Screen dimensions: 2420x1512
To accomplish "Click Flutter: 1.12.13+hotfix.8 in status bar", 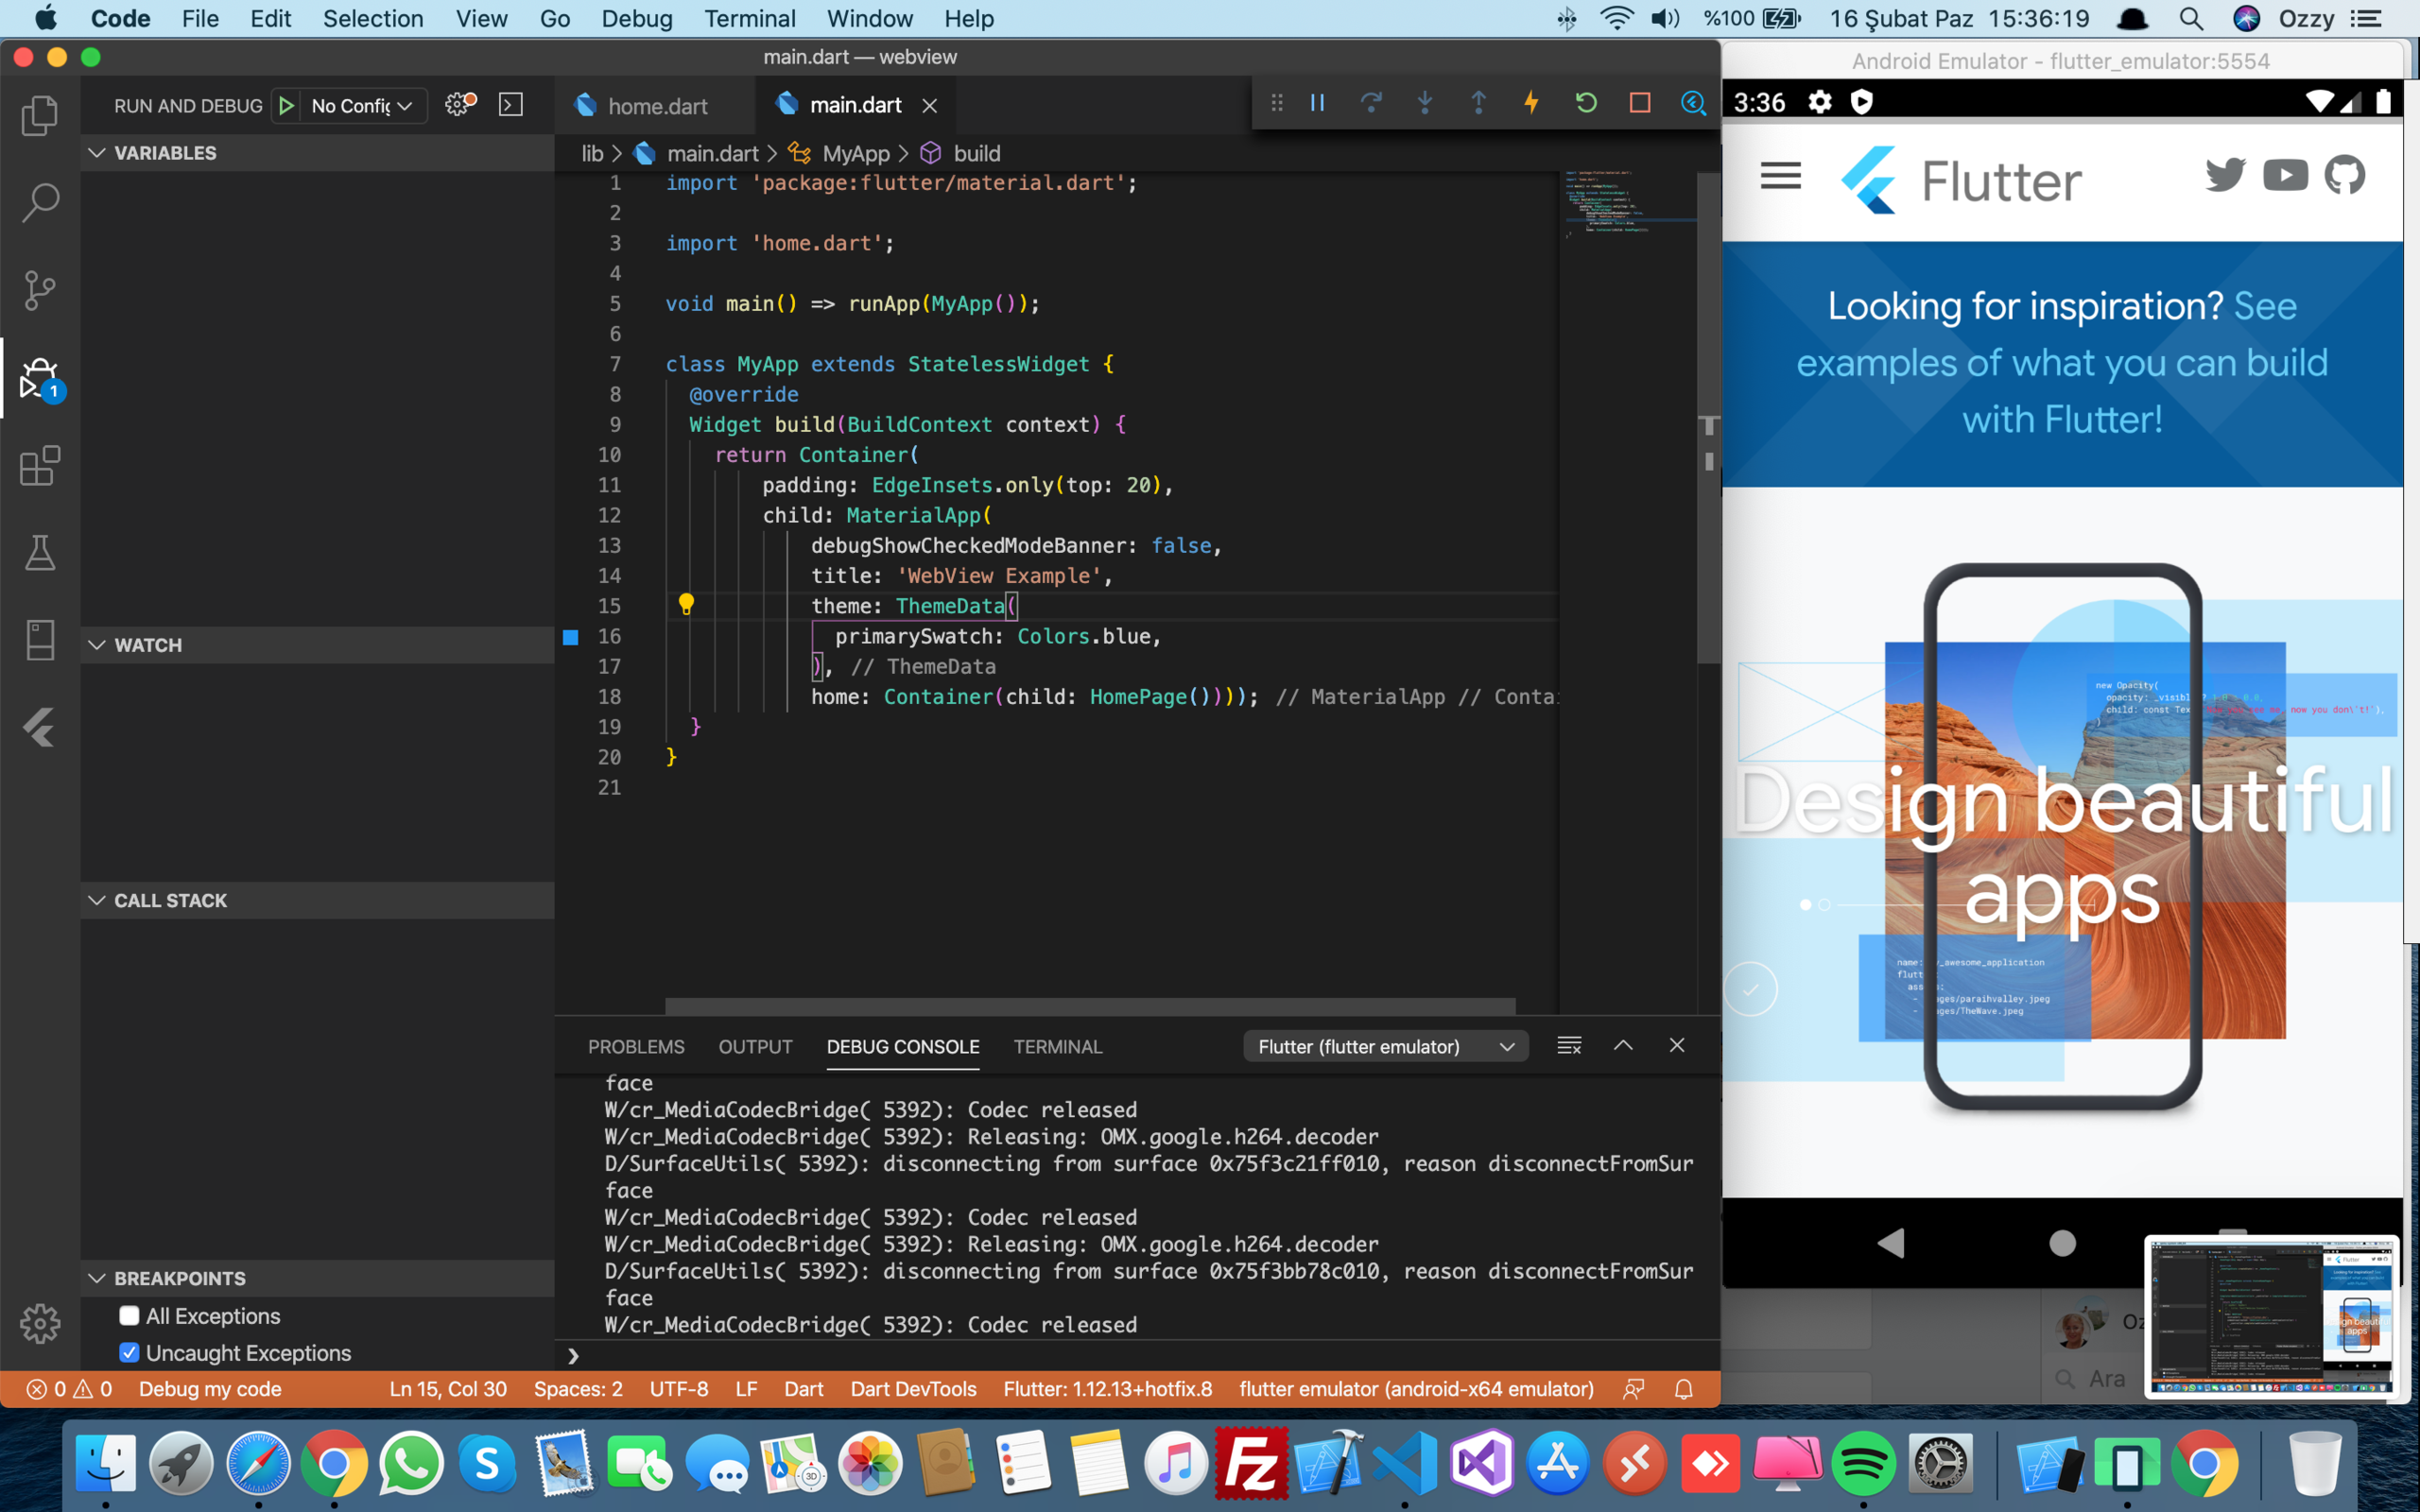I will (x=1107, y=1389).
